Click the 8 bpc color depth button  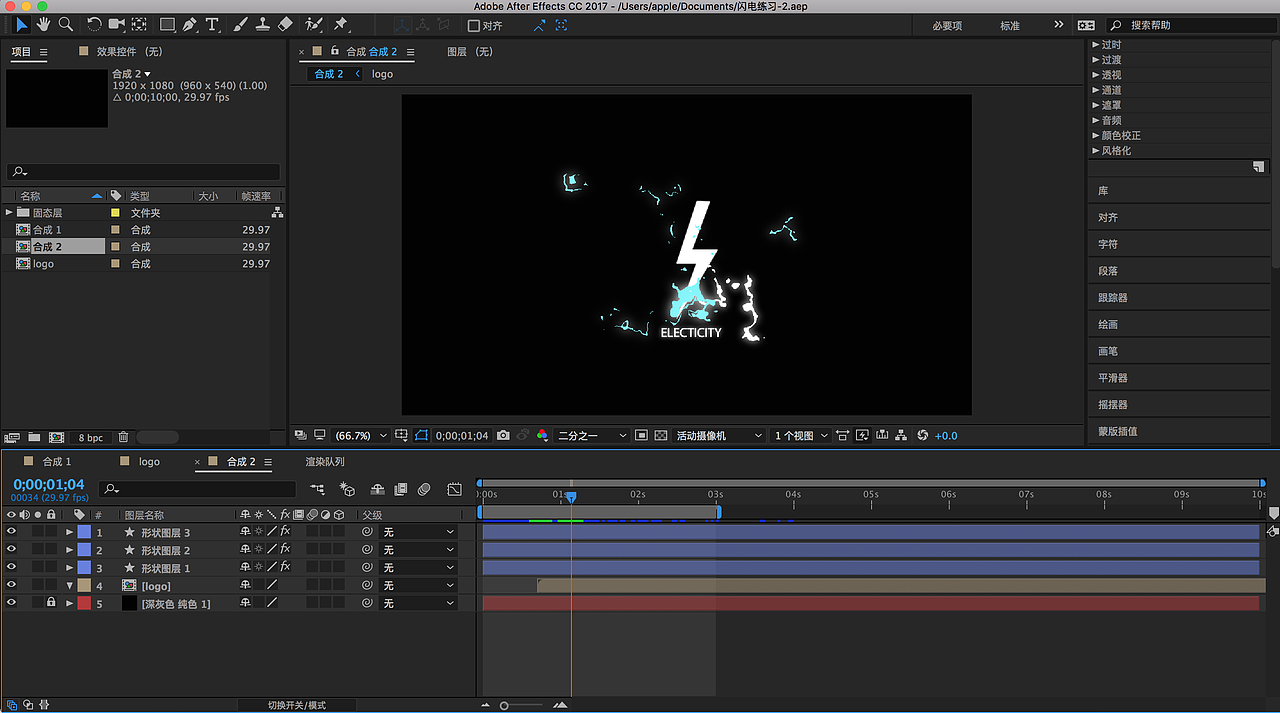point(90,438)
